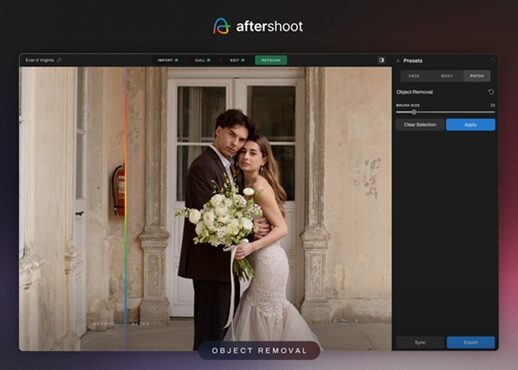
Task: Select the Retouch stage tab
Action: 271,60
